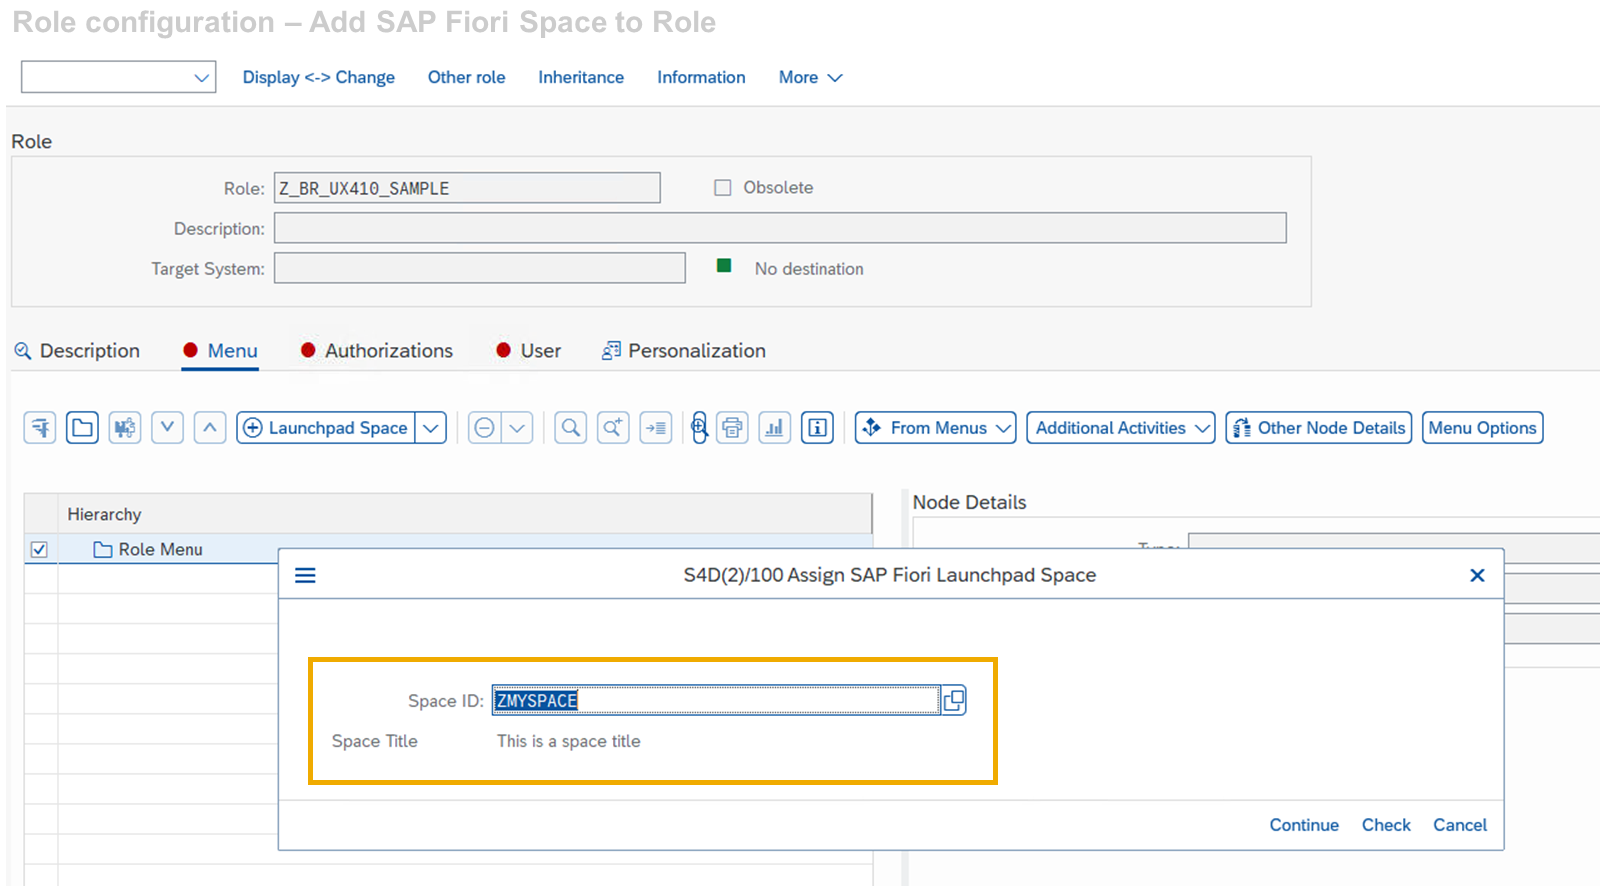
Task: Open the dropdown next to the minus icon
Action: [x=517, y=428]
